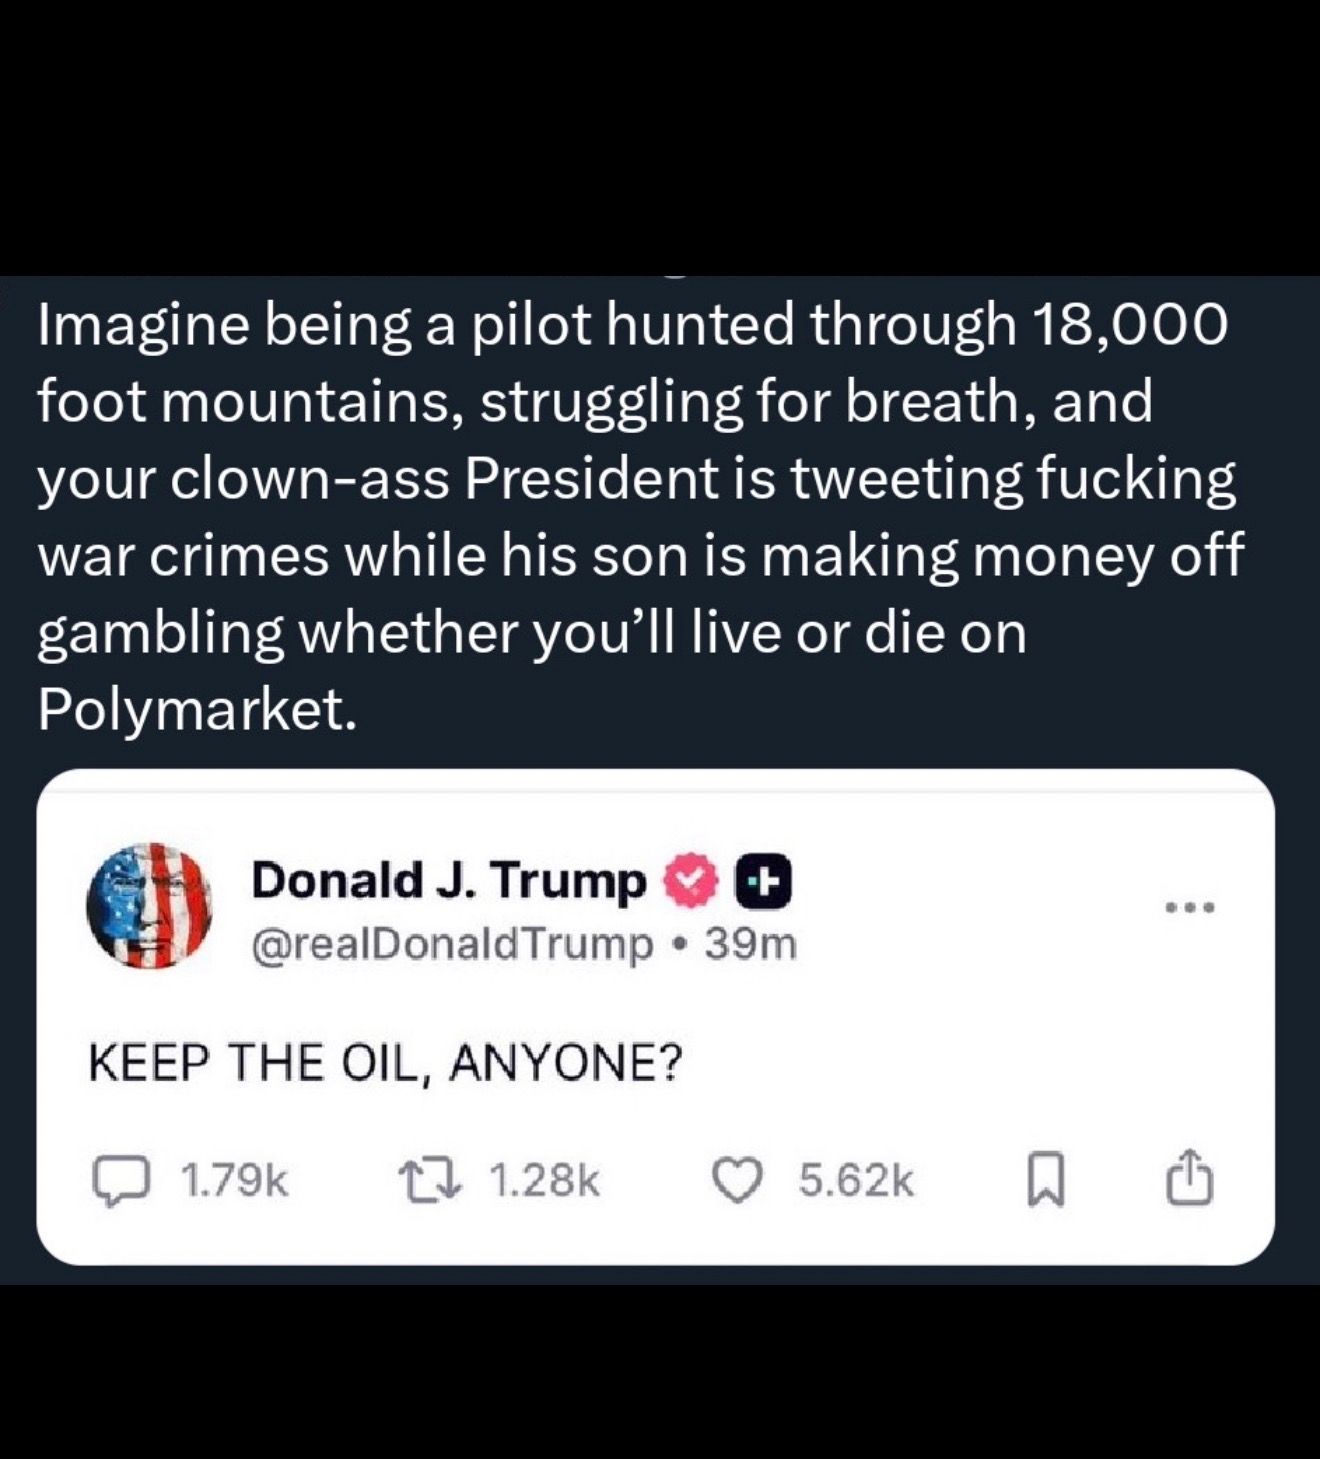Open the flag-painted profile avatar

pos(150,906)
